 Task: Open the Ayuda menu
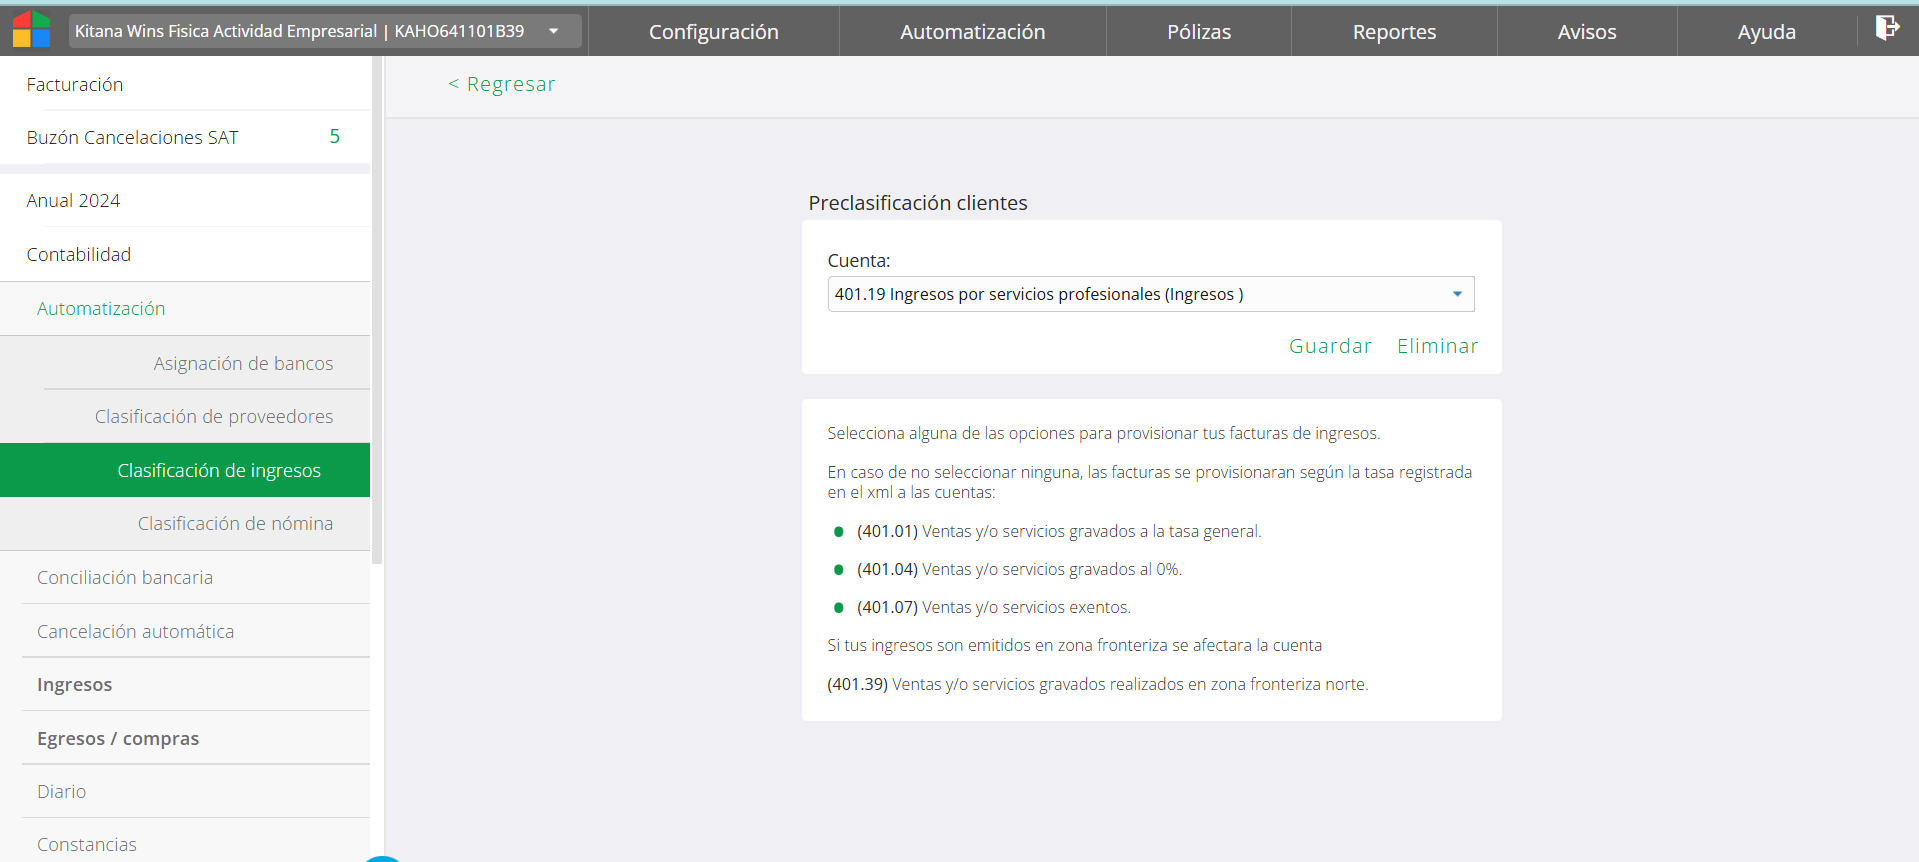1766,32
